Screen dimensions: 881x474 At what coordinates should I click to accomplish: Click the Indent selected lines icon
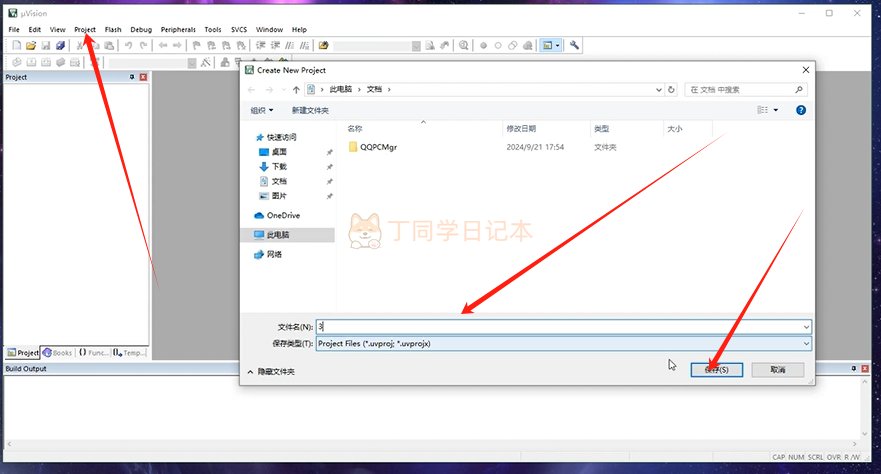click(261, 45)
